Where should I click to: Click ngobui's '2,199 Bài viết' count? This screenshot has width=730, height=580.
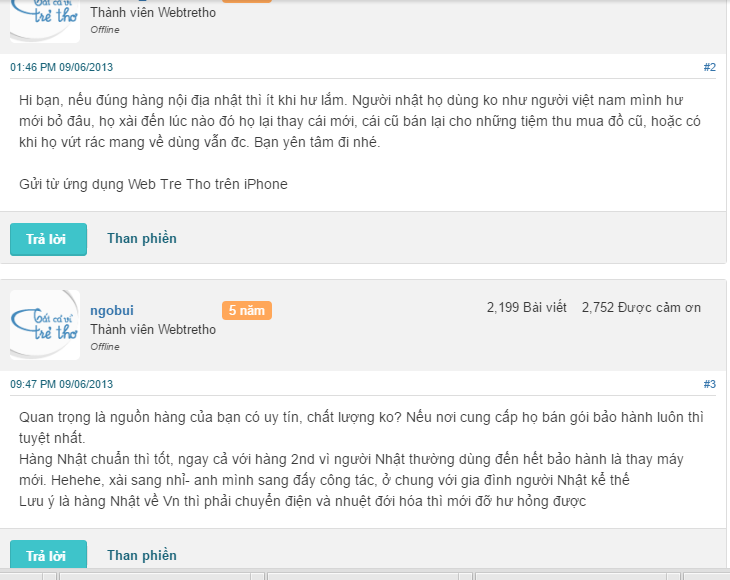click(x=526, y=307)
